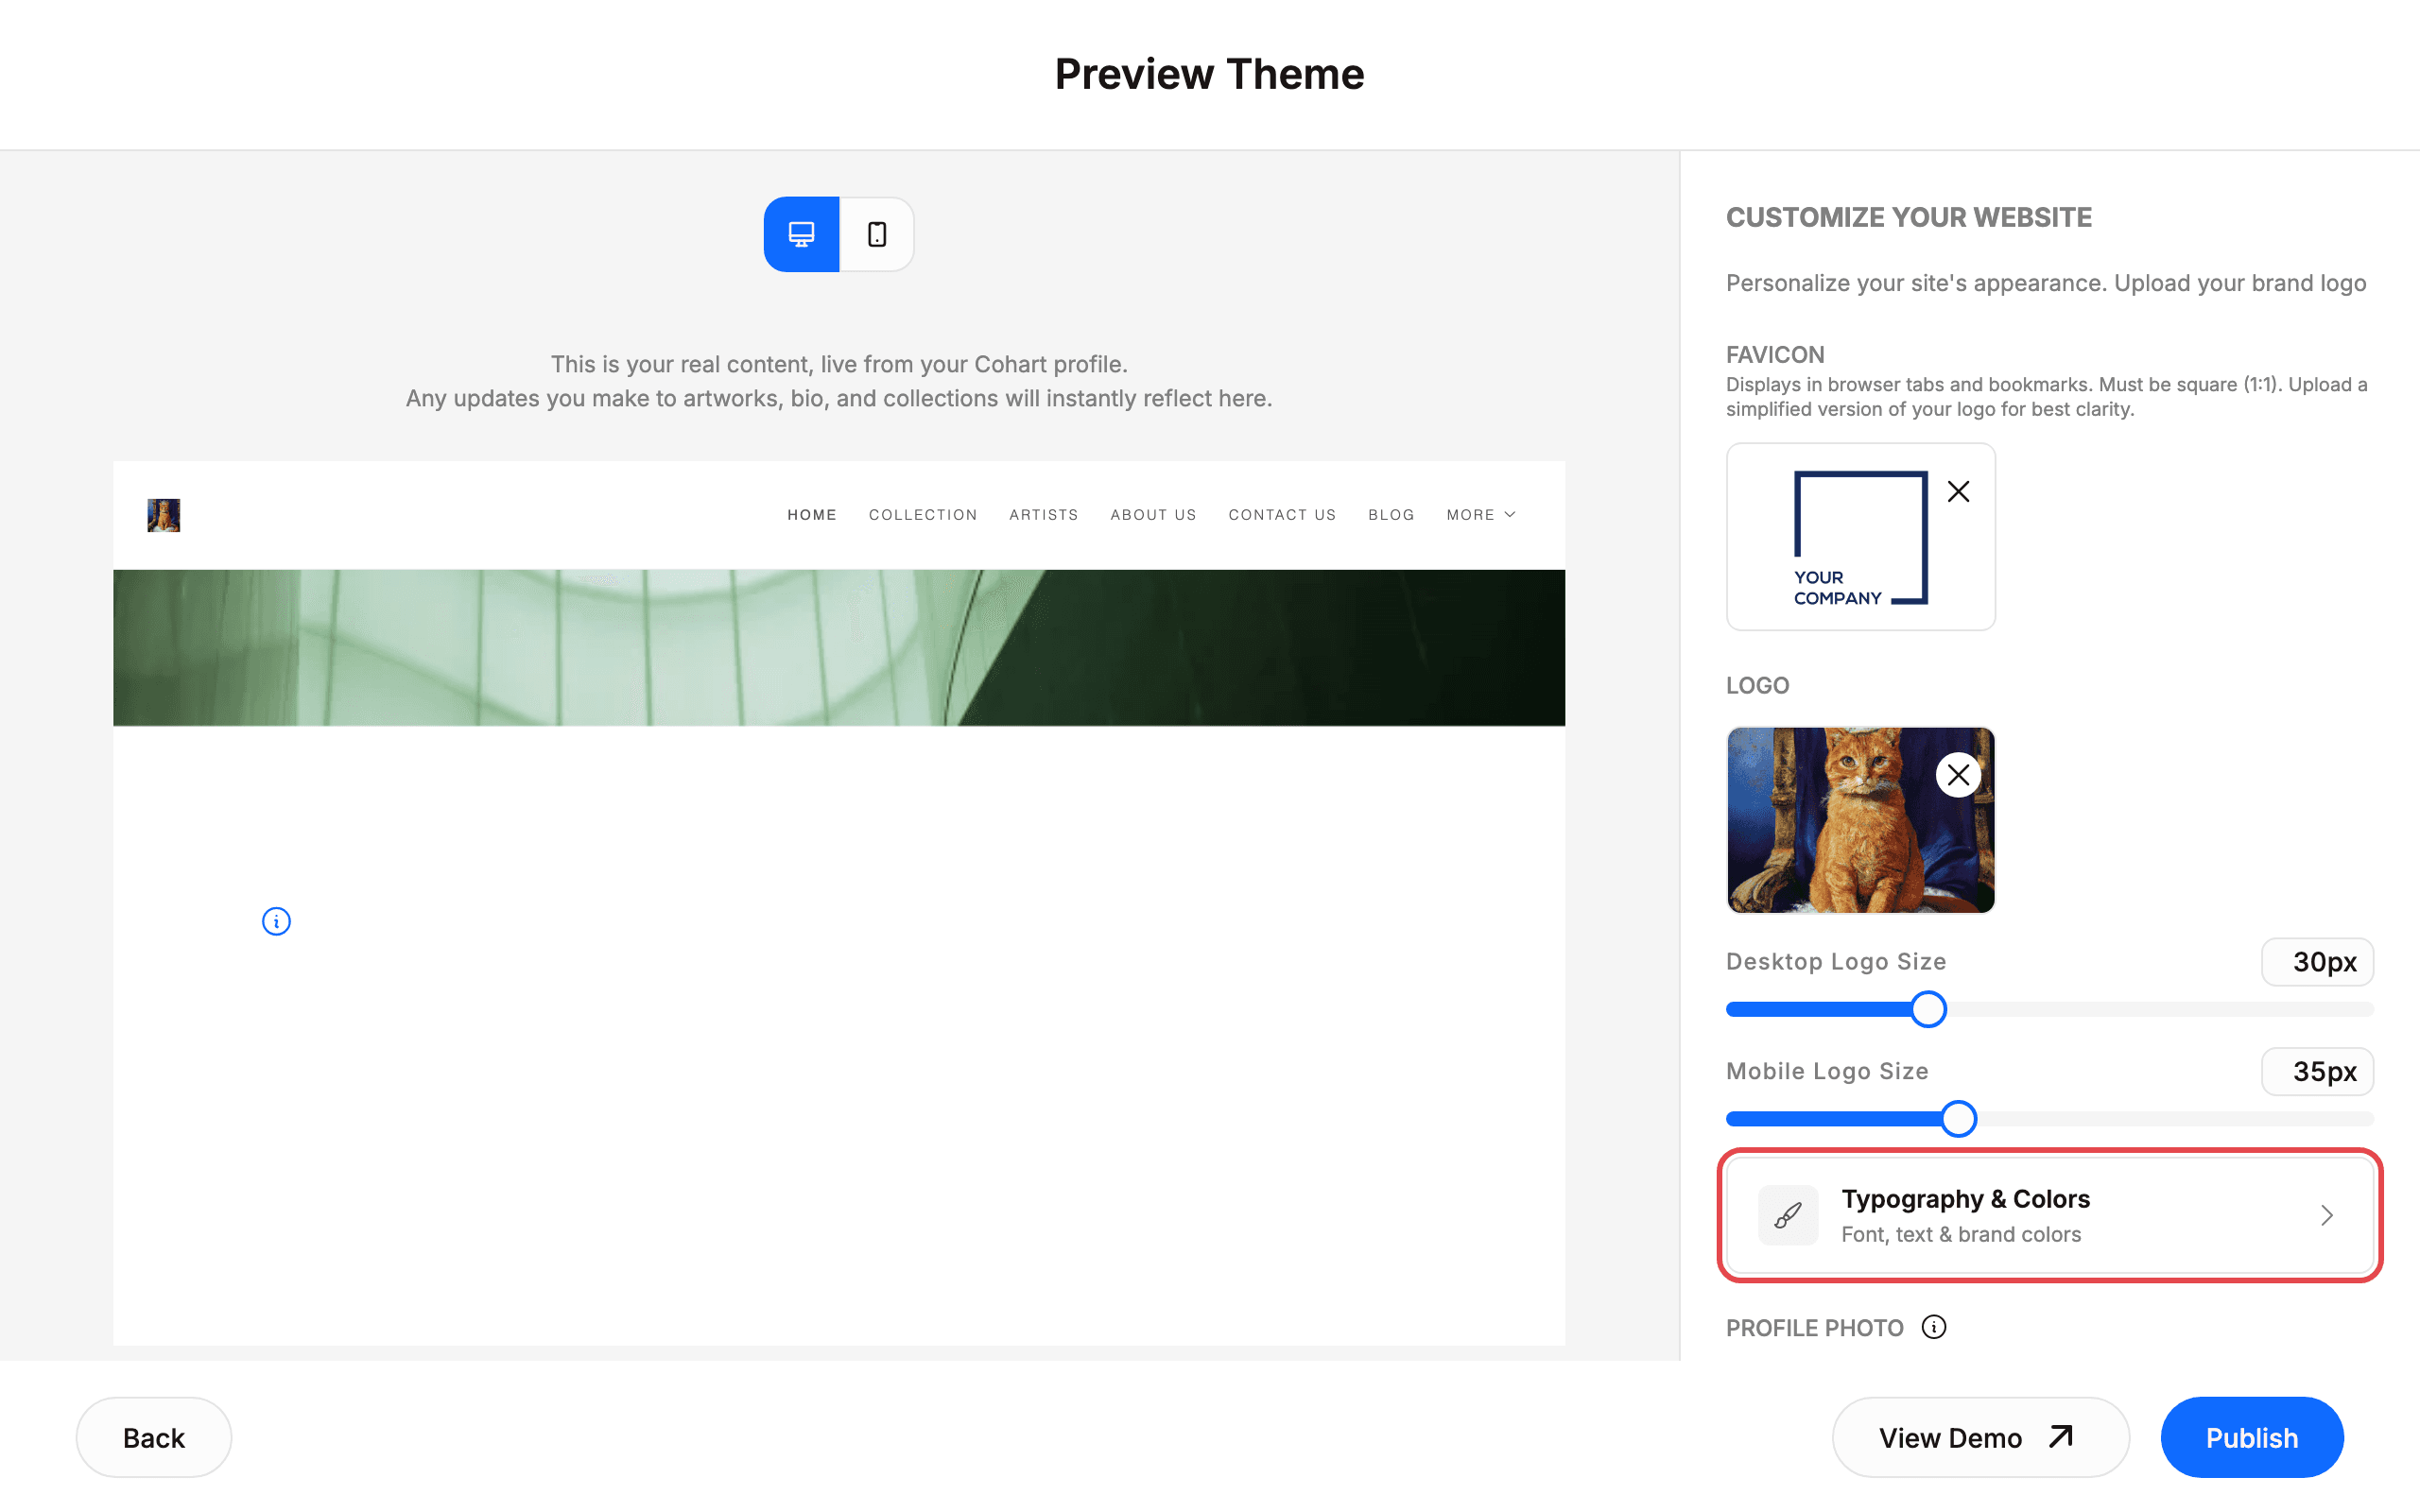Image resolution: width=2420 pixels, height=1512 pixels.
Task: Click the Back button
Action: pyautogui.click(x=154, y=1437)
